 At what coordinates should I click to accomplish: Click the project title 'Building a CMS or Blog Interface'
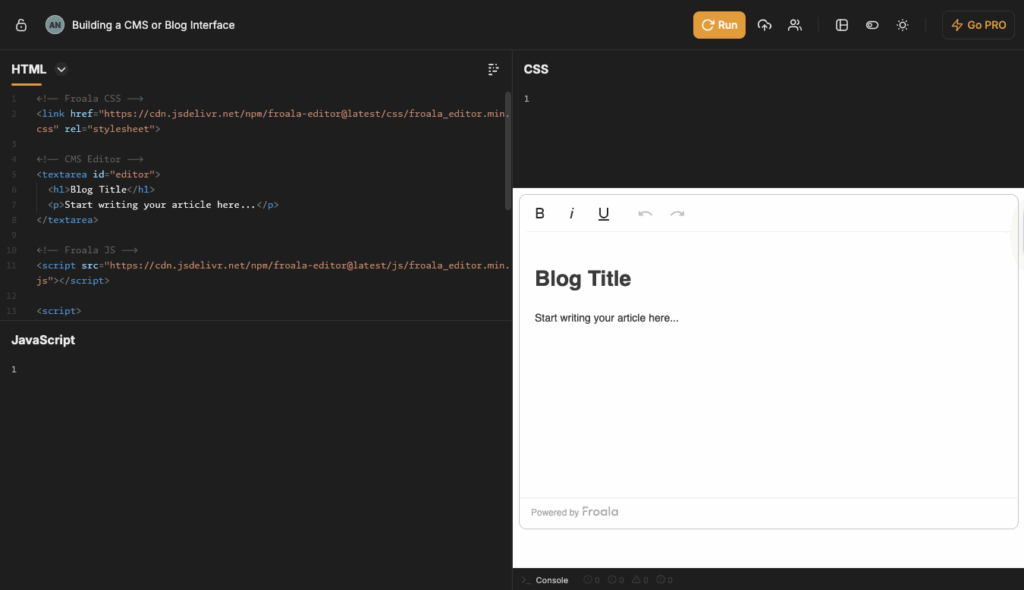click(x=153, y=25)
